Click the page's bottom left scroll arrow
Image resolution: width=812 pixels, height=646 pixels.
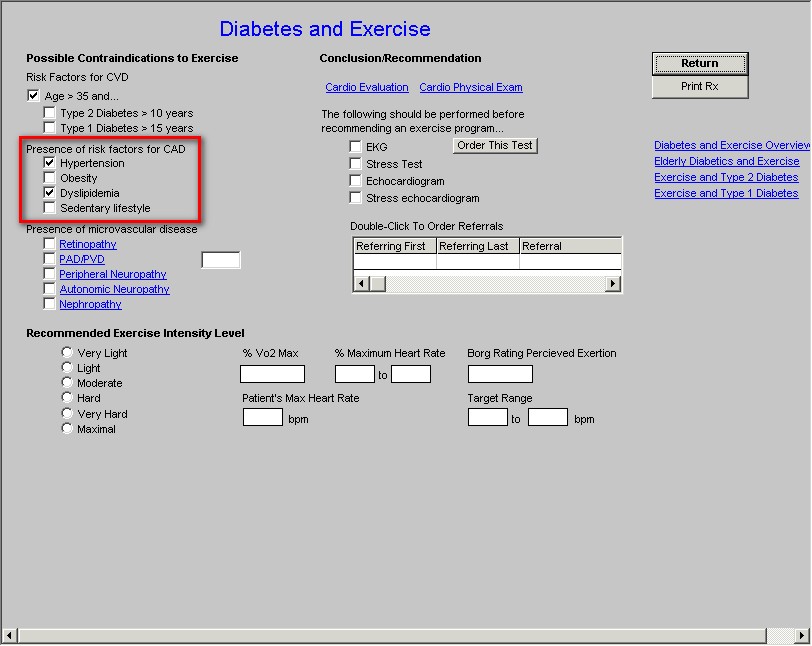point(9,636)
